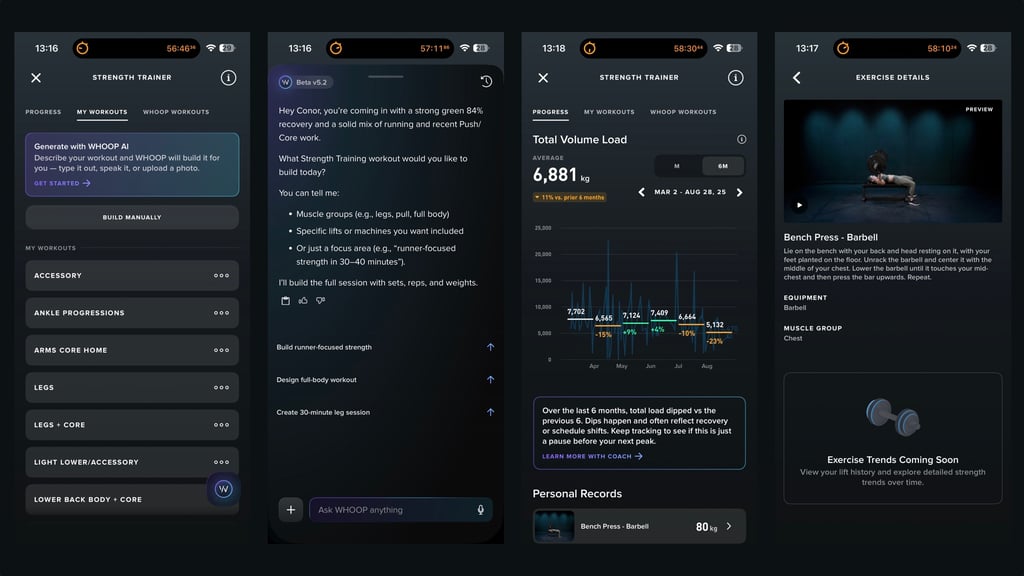Tap the microphone icon in chat input
This screenshot has height=576, width=1024.
481,510
